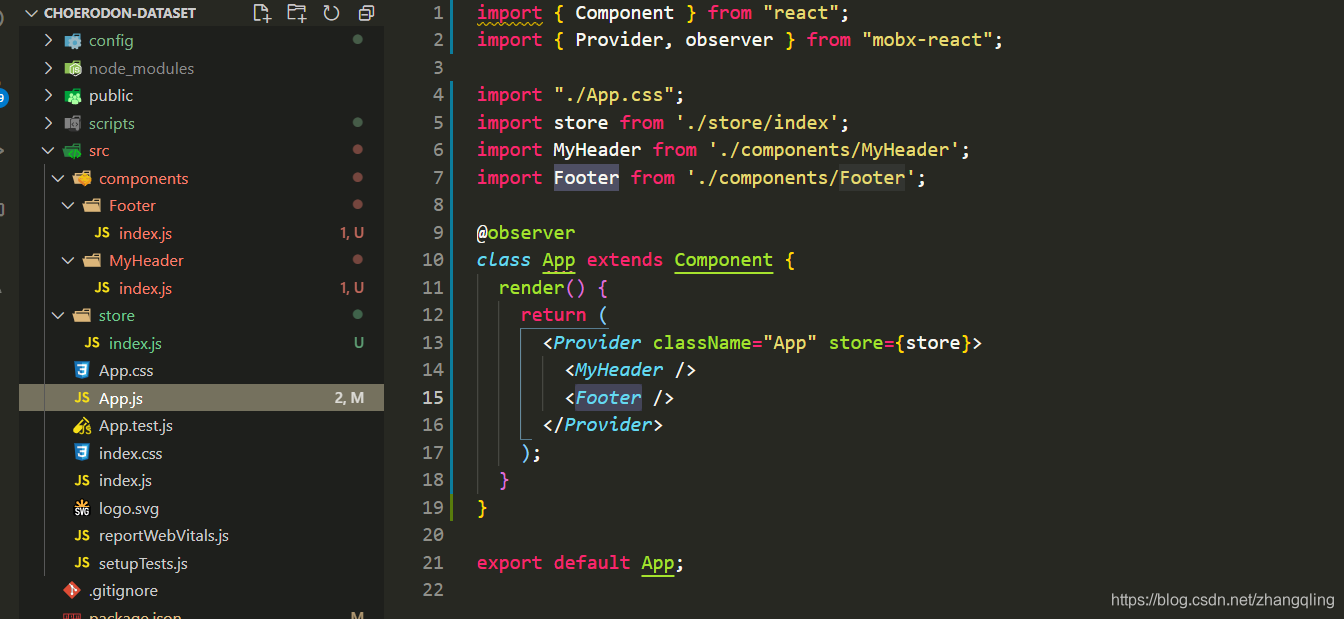
Task: Click the highlighted Footer tag on line 15
Action: tap(608, 397)
